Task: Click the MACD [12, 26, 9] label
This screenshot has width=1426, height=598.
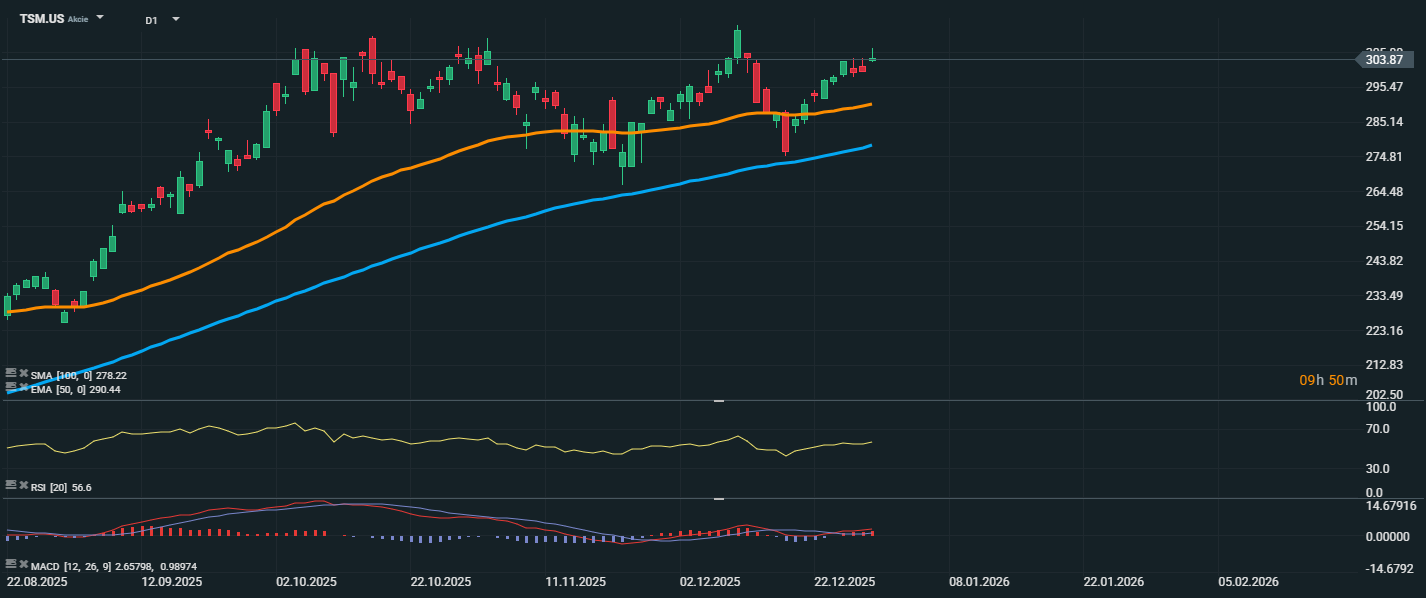Action: pos(114,566)
